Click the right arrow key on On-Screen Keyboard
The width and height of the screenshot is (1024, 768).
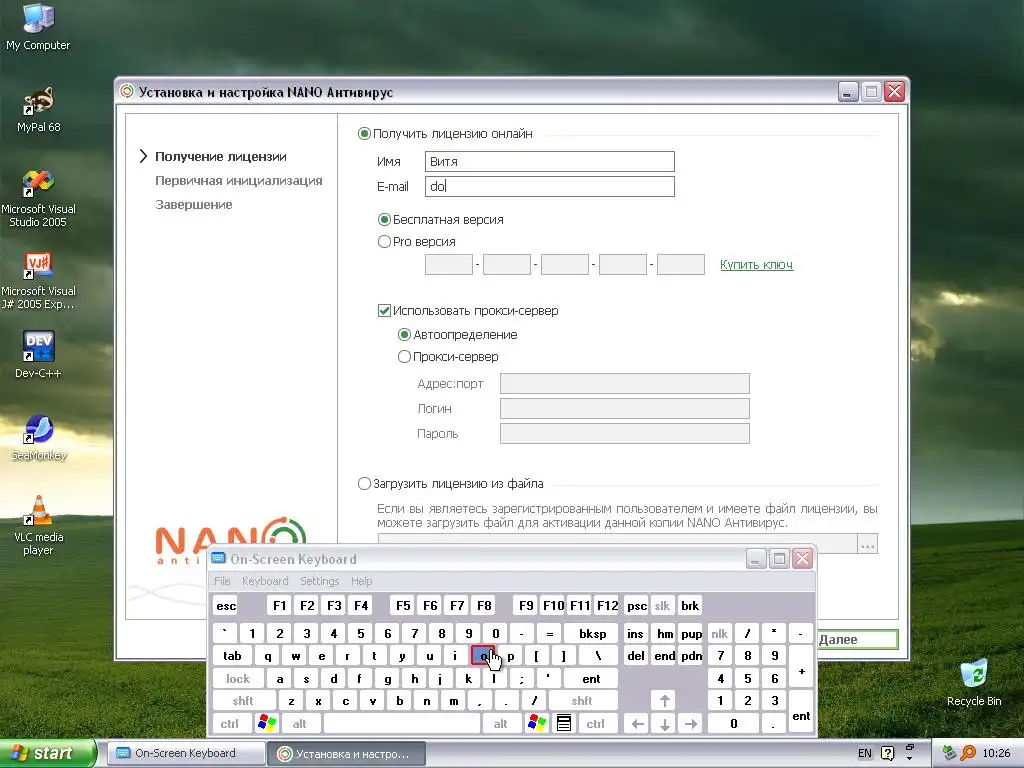tap(691, 723)
